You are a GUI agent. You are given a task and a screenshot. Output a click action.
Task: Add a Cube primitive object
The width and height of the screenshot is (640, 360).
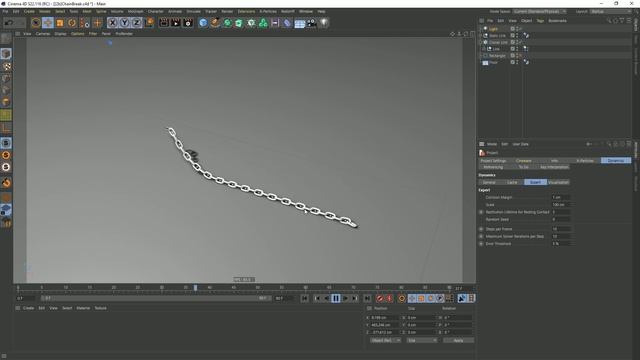pos(203,23)
